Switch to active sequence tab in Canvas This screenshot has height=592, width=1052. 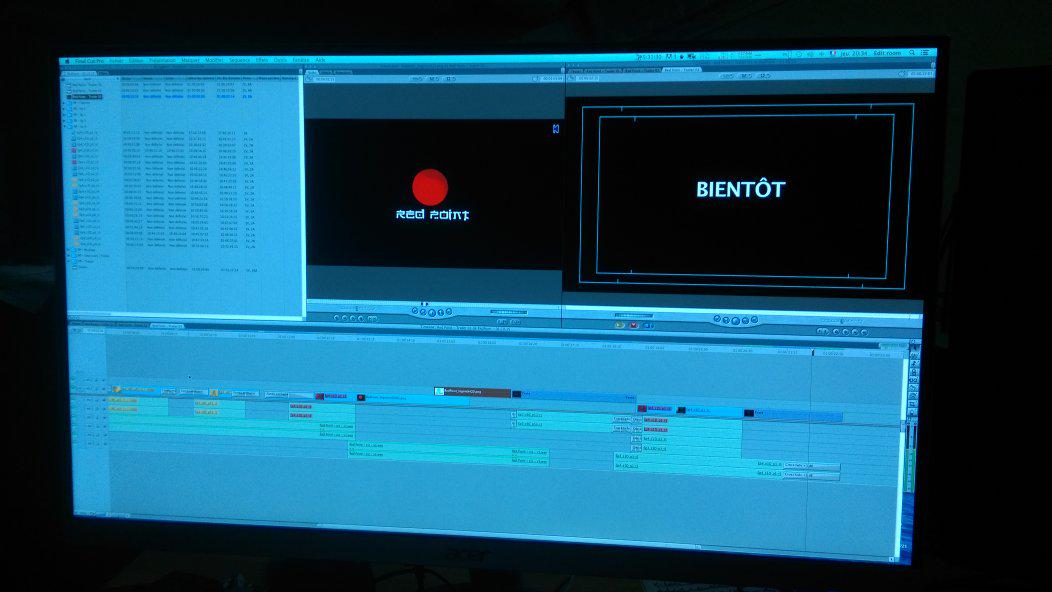point(682,69)
